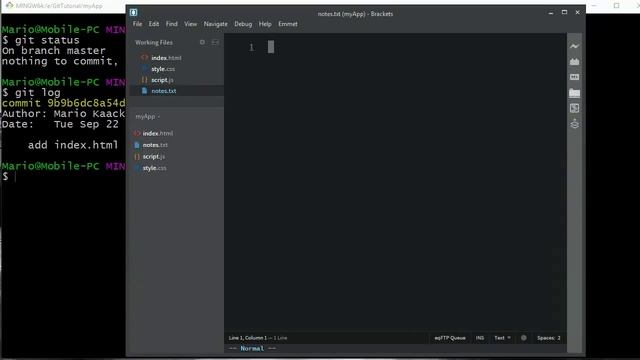Click the Brackets app logo icon
This screenshot has height=360, width=640.
[133, 13]
